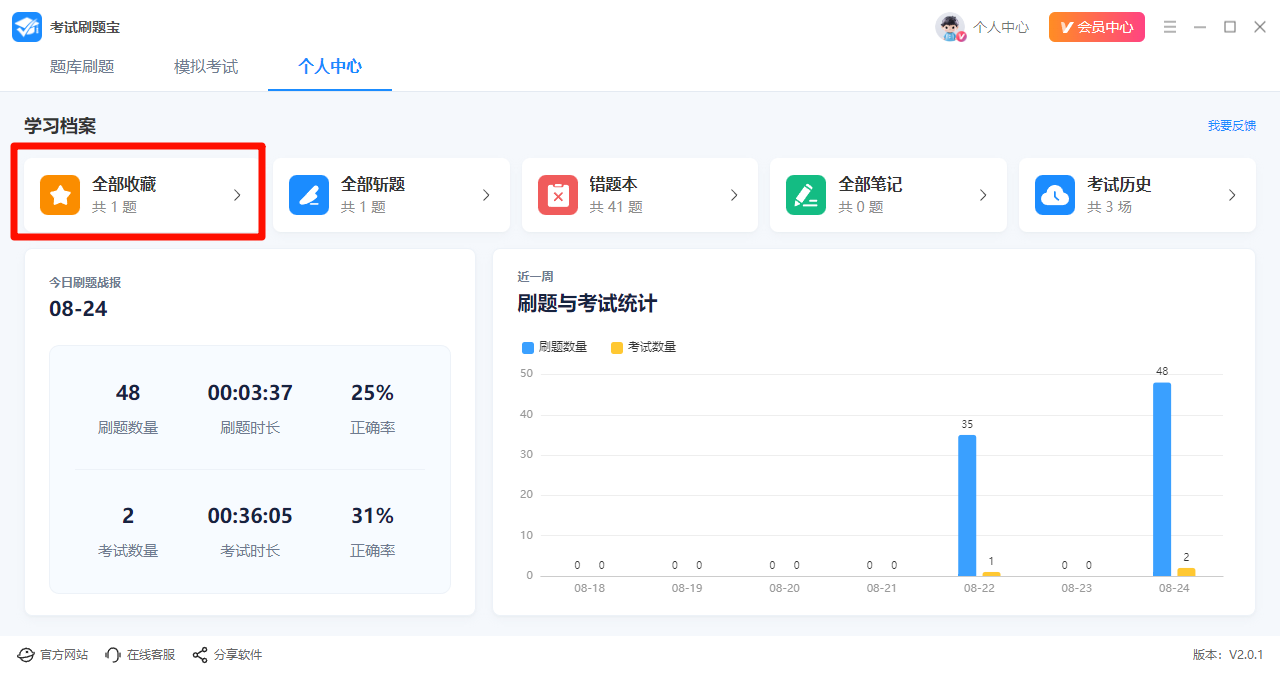Click the 我要反馈 link

click(1231, 126)
